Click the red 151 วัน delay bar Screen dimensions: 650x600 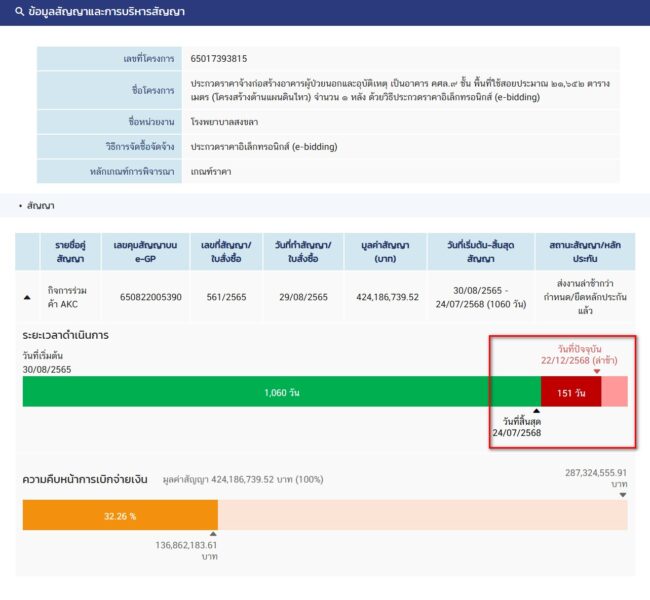(x=570, y=392)
